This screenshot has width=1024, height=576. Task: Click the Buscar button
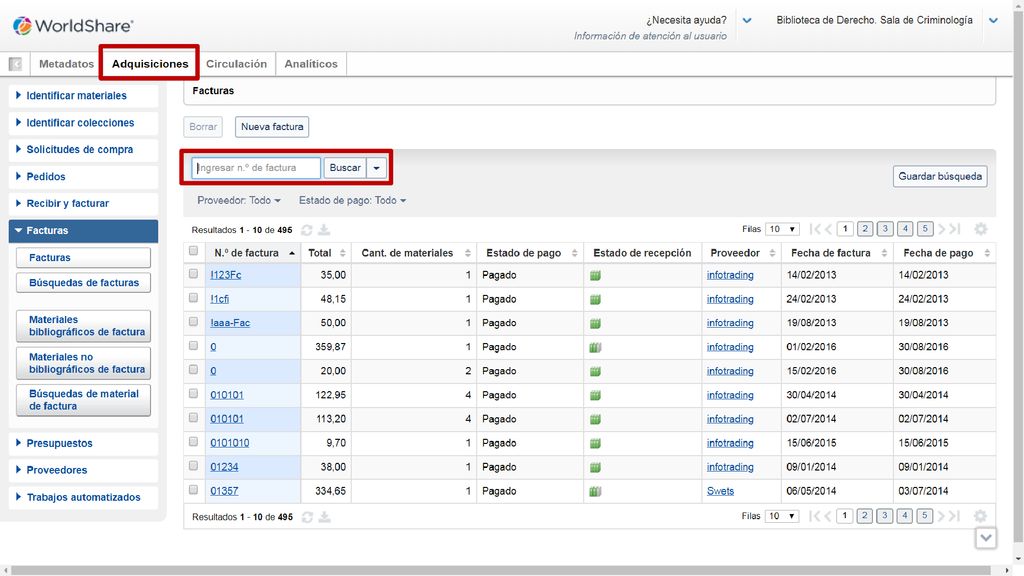345,168
